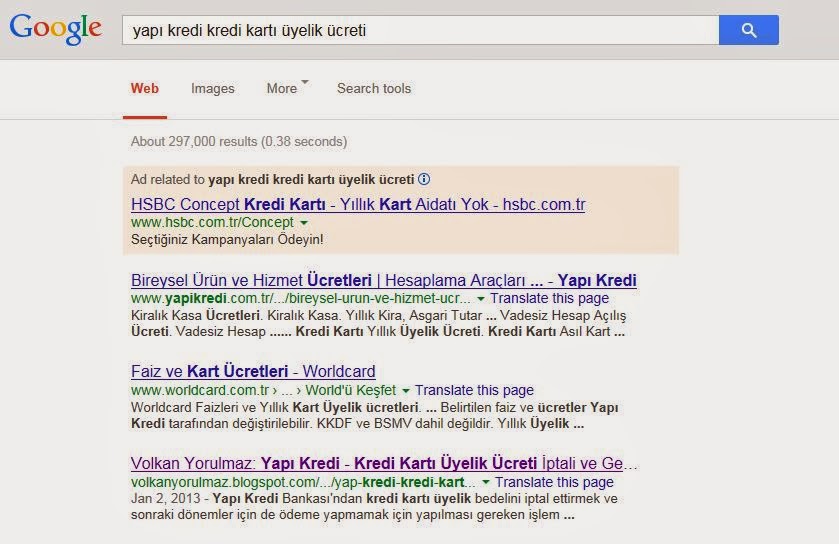Image resolution: width=839 pixels, height=544 pixels.
Task: Click snippet text "Worldcard Faizleri ve Yıllık"
Action: [210, 407]
